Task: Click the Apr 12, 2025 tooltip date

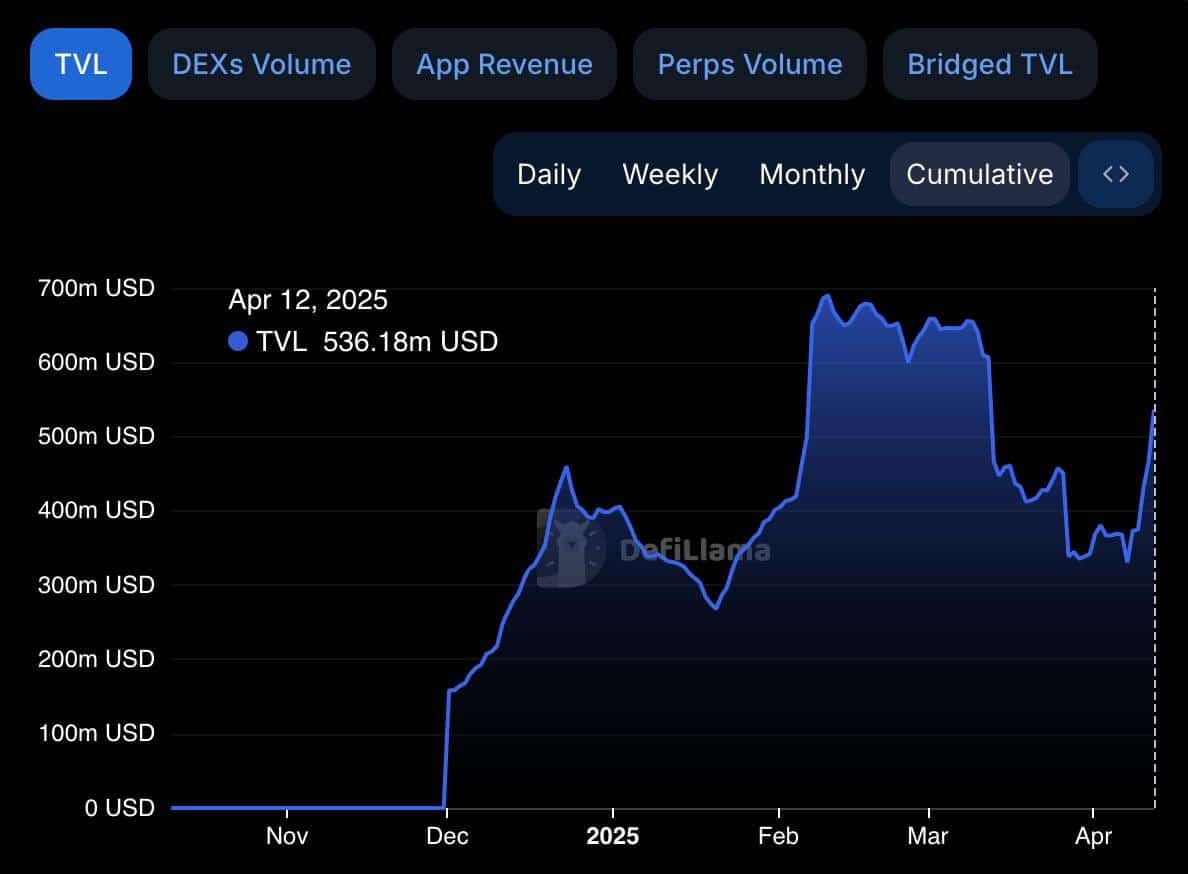Action: [x=308, y=300]
